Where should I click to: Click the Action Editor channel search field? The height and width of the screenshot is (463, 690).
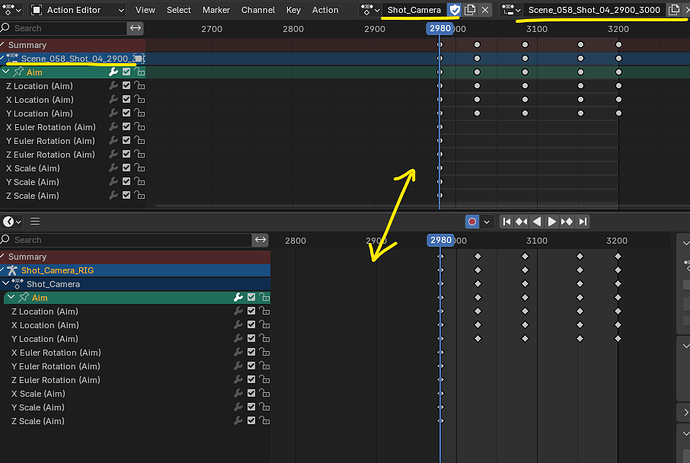click(x=68, y=28)
